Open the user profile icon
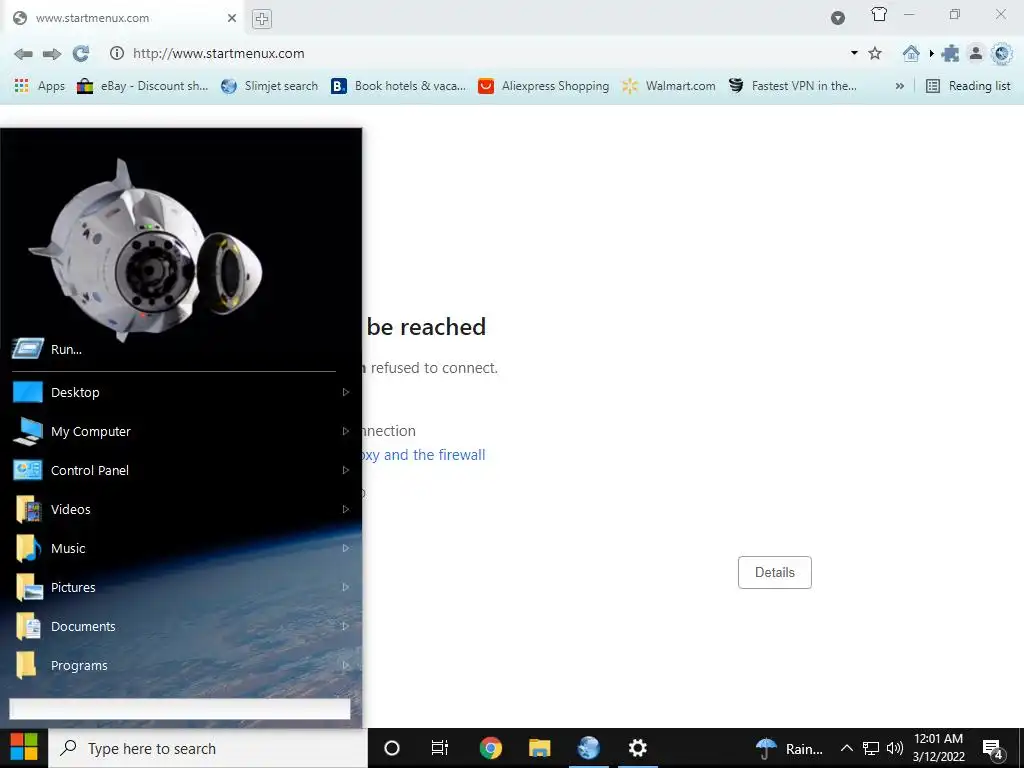The height and width of the screenshot is (768, 1024). point(976,54)
